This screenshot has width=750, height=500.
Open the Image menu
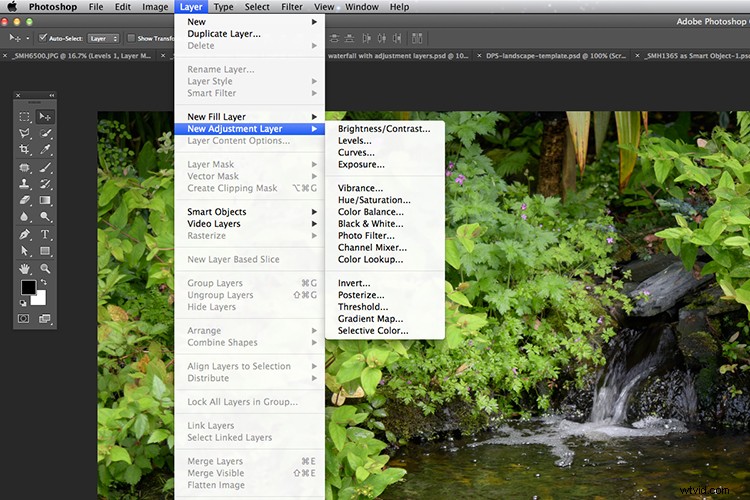(155, 7)
